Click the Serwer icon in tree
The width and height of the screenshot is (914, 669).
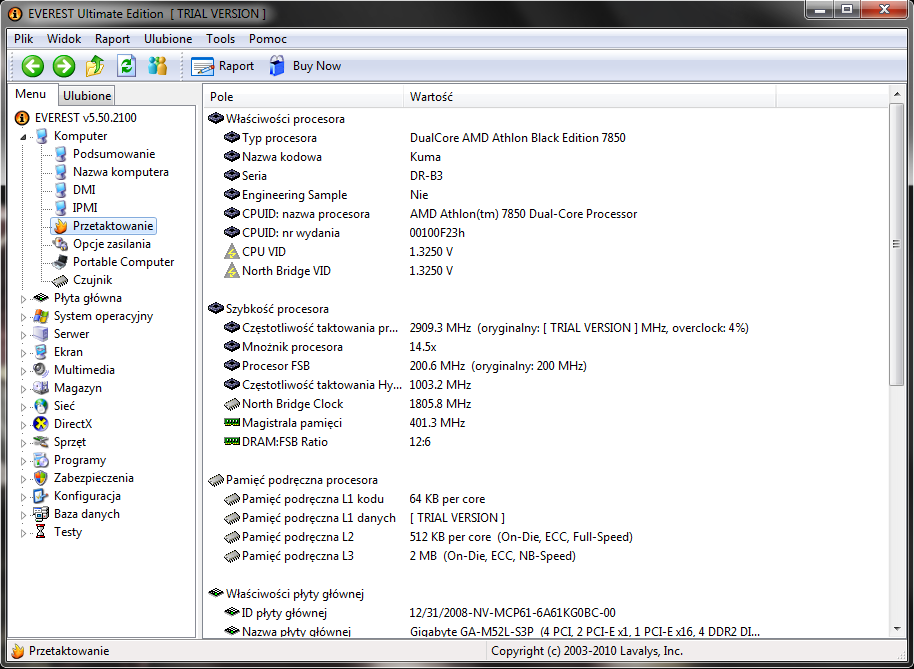pyautogui.click(x=41, y=334)
